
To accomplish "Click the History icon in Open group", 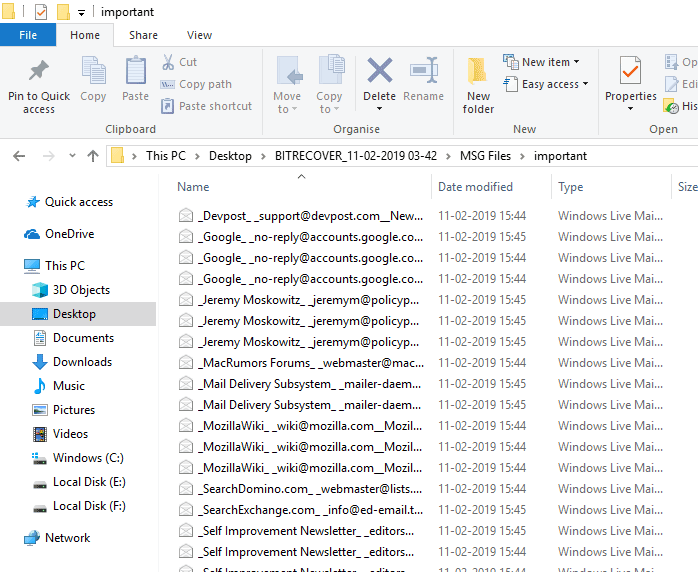I will (x=671, y=106).
